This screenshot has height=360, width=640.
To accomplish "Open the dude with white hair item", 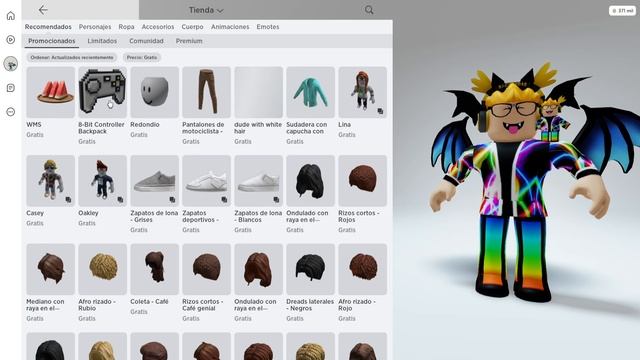I will pos(258,92).
